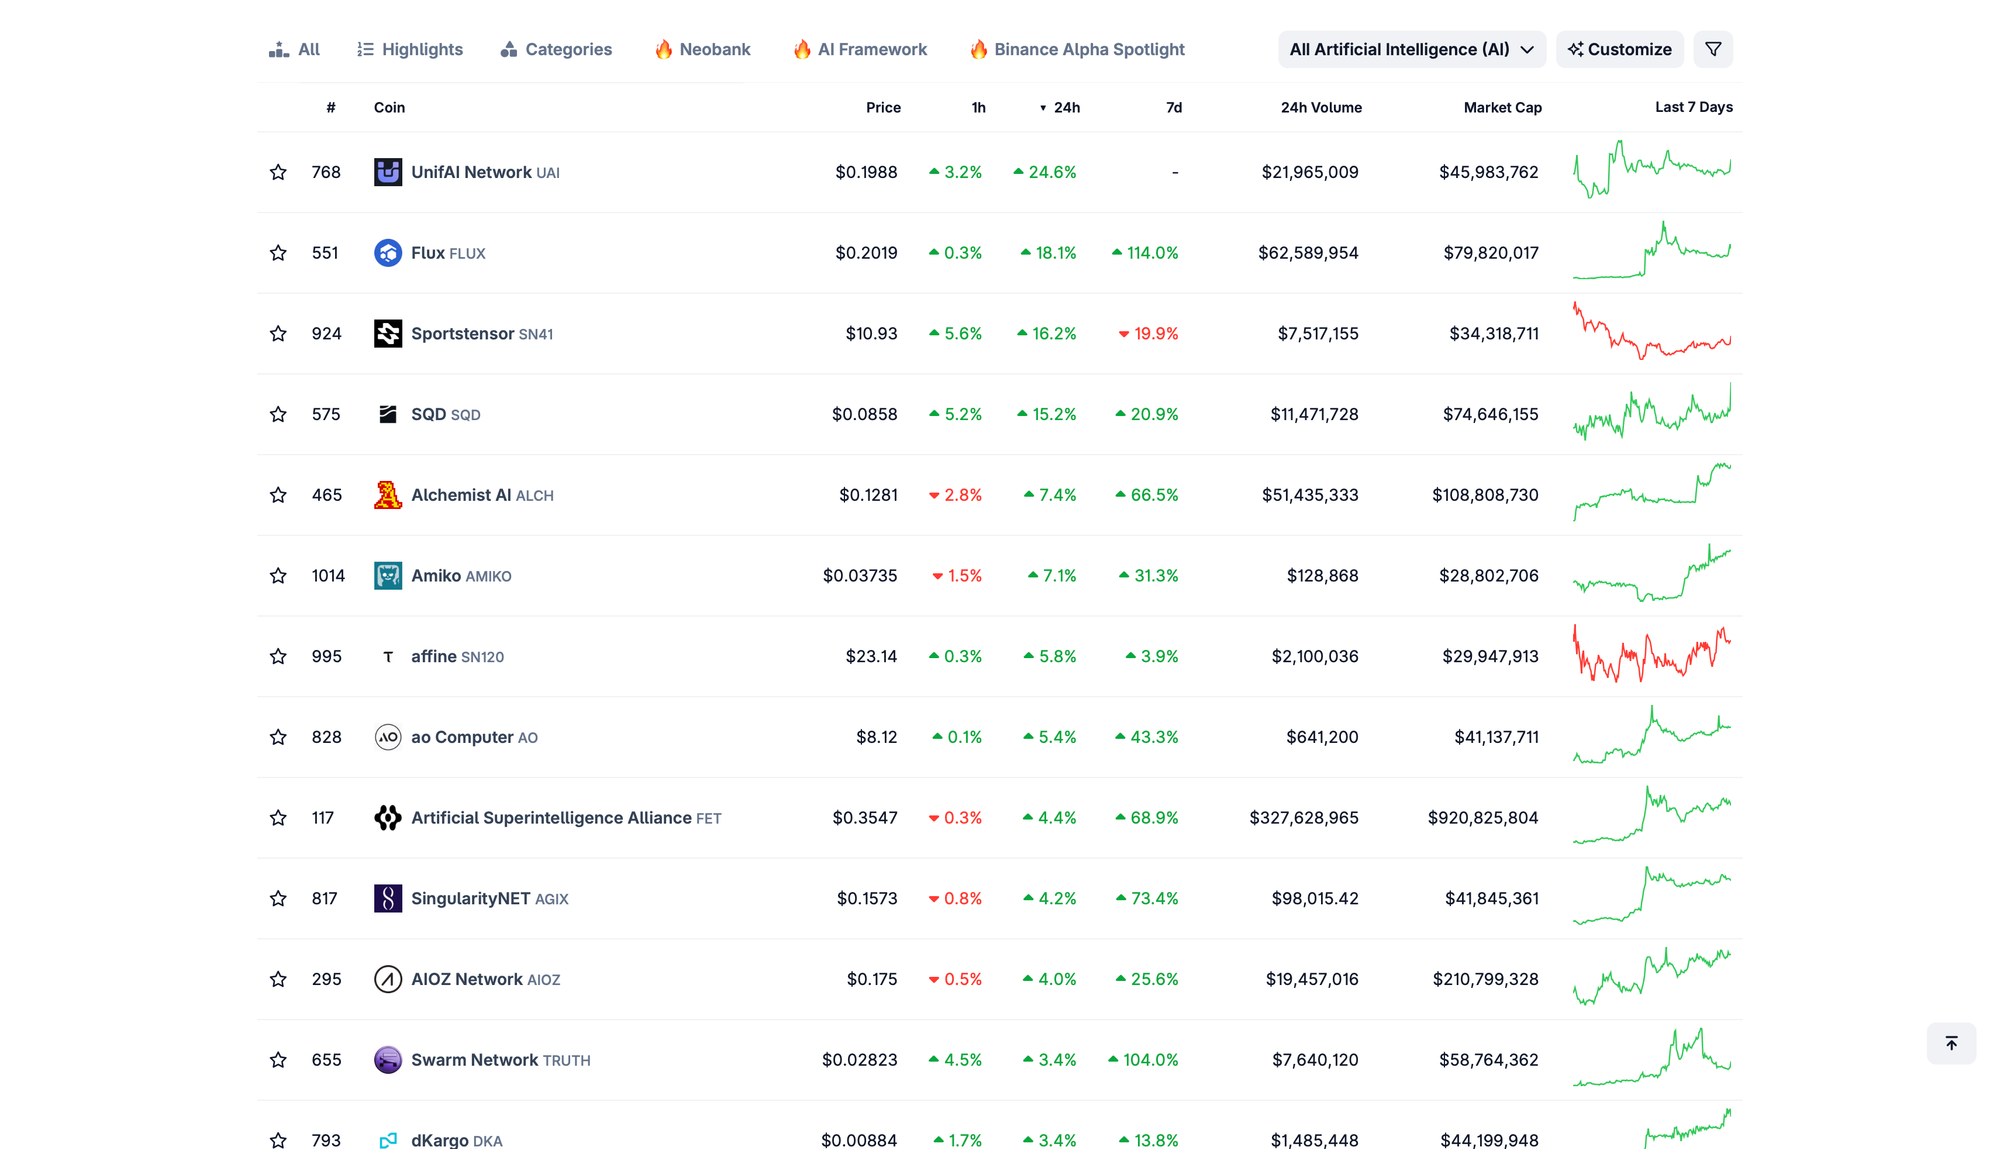The width and height of the screenshot is (2000, 1149).
Task: Switch to the Highlights tab
Action: click(x=410, y=49)
